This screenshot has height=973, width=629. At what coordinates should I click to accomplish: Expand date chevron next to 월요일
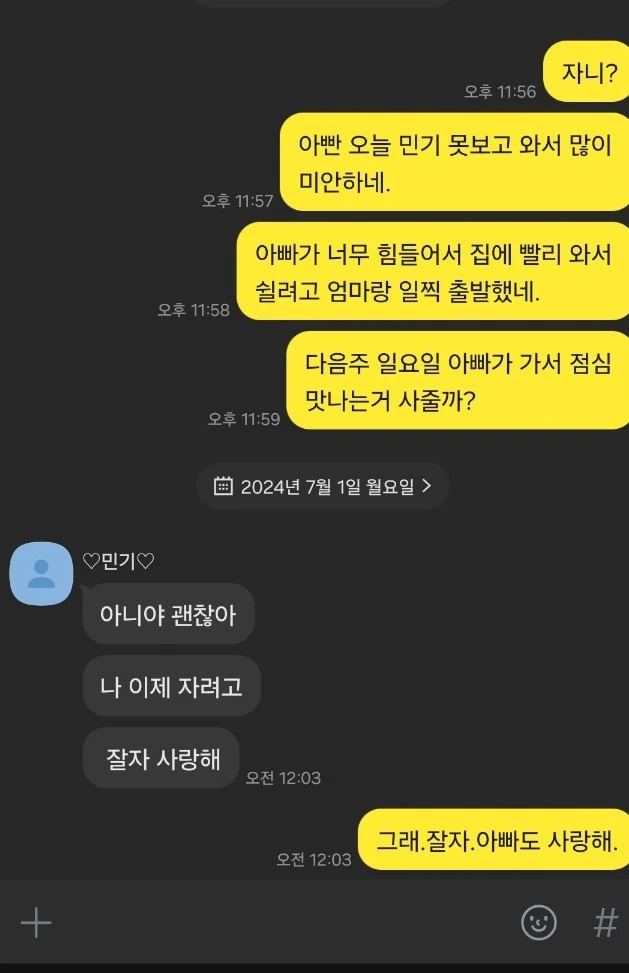coord(427,485)
